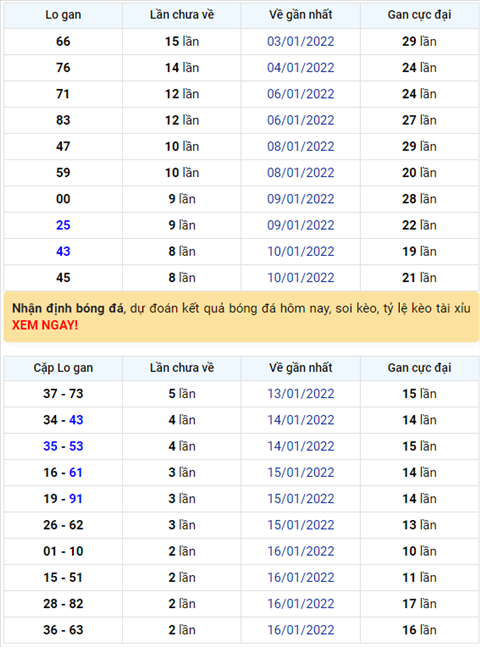Click the 08/01/2022 date in row 47
Viewport: 480px width, 647px height.
tap(300, 146)
